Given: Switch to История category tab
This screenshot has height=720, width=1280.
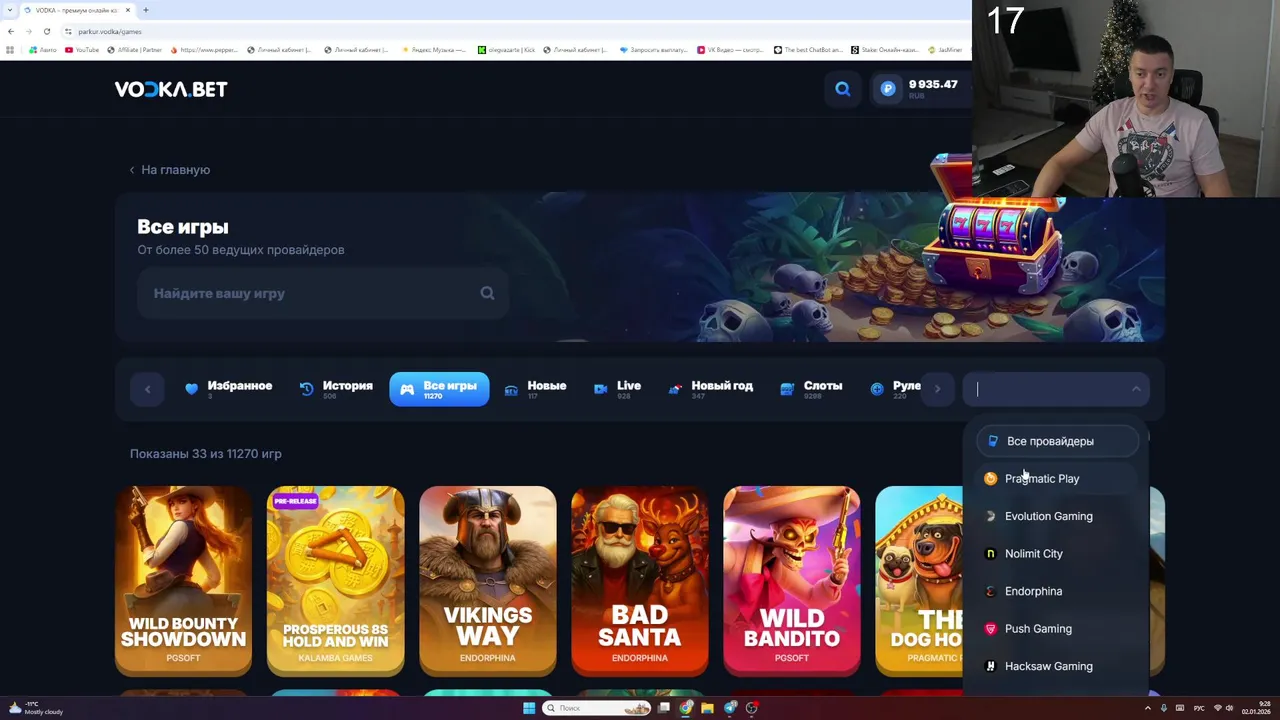Looking at the screenshot, I should tap(336, 389).
